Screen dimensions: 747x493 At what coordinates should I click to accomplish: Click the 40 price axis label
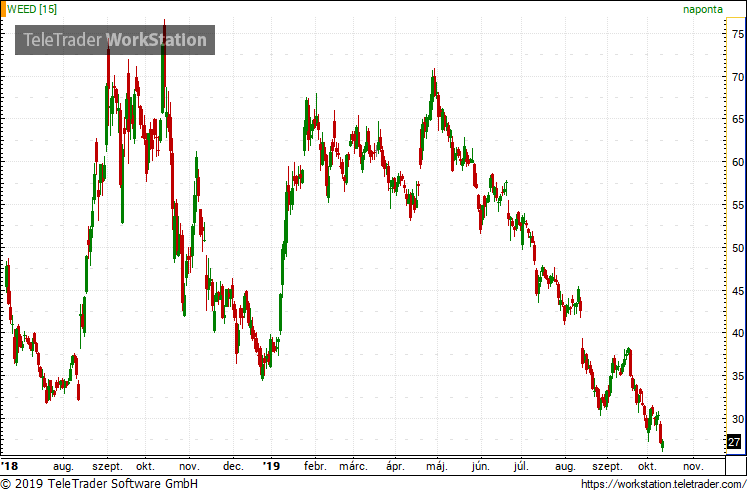[738, 333]
